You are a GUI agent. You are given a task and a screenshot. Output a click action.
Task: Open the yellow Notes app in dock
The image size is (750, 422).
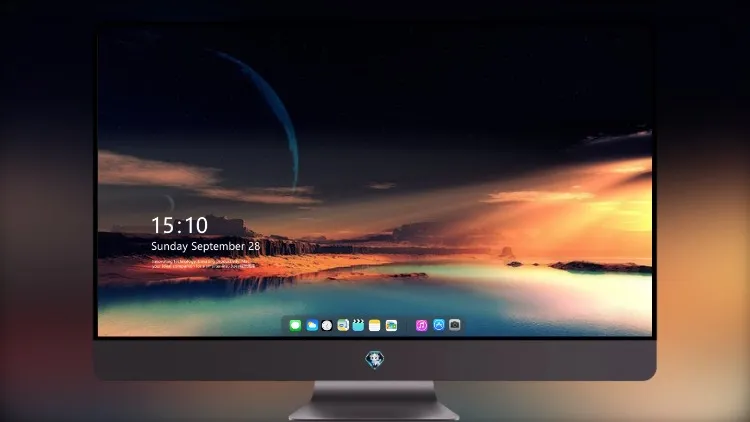click(x=375, y=325)
